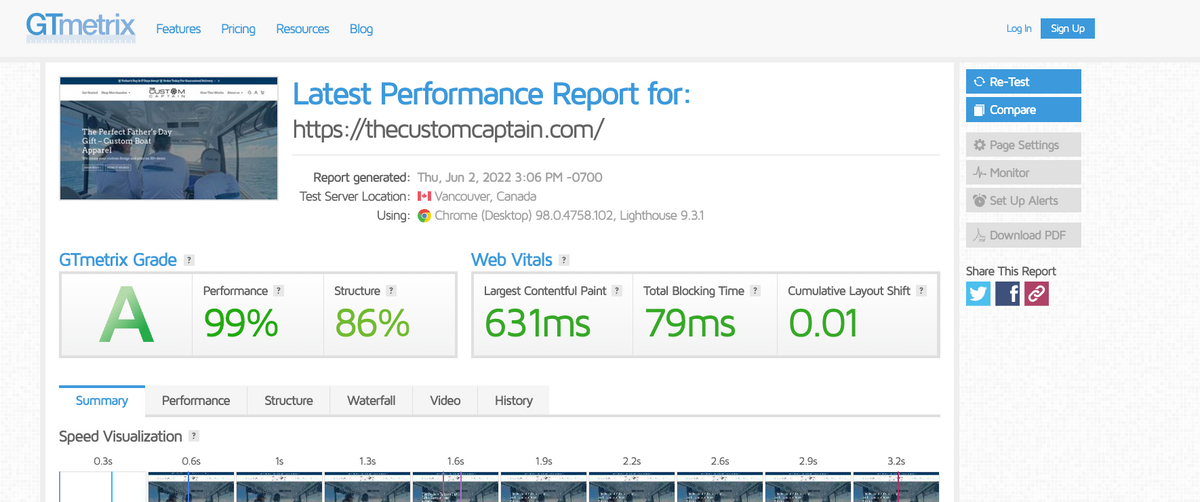Image resolution: width=1200 pixels, height=502 pixels.
Task: Click the Facebook share icon
Action: (1007, 293)
